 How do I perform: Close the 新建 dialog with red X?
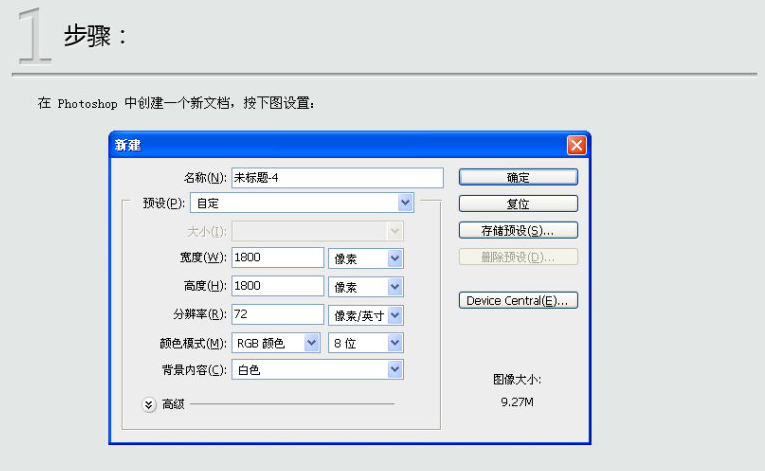click(x=576, y=145)
